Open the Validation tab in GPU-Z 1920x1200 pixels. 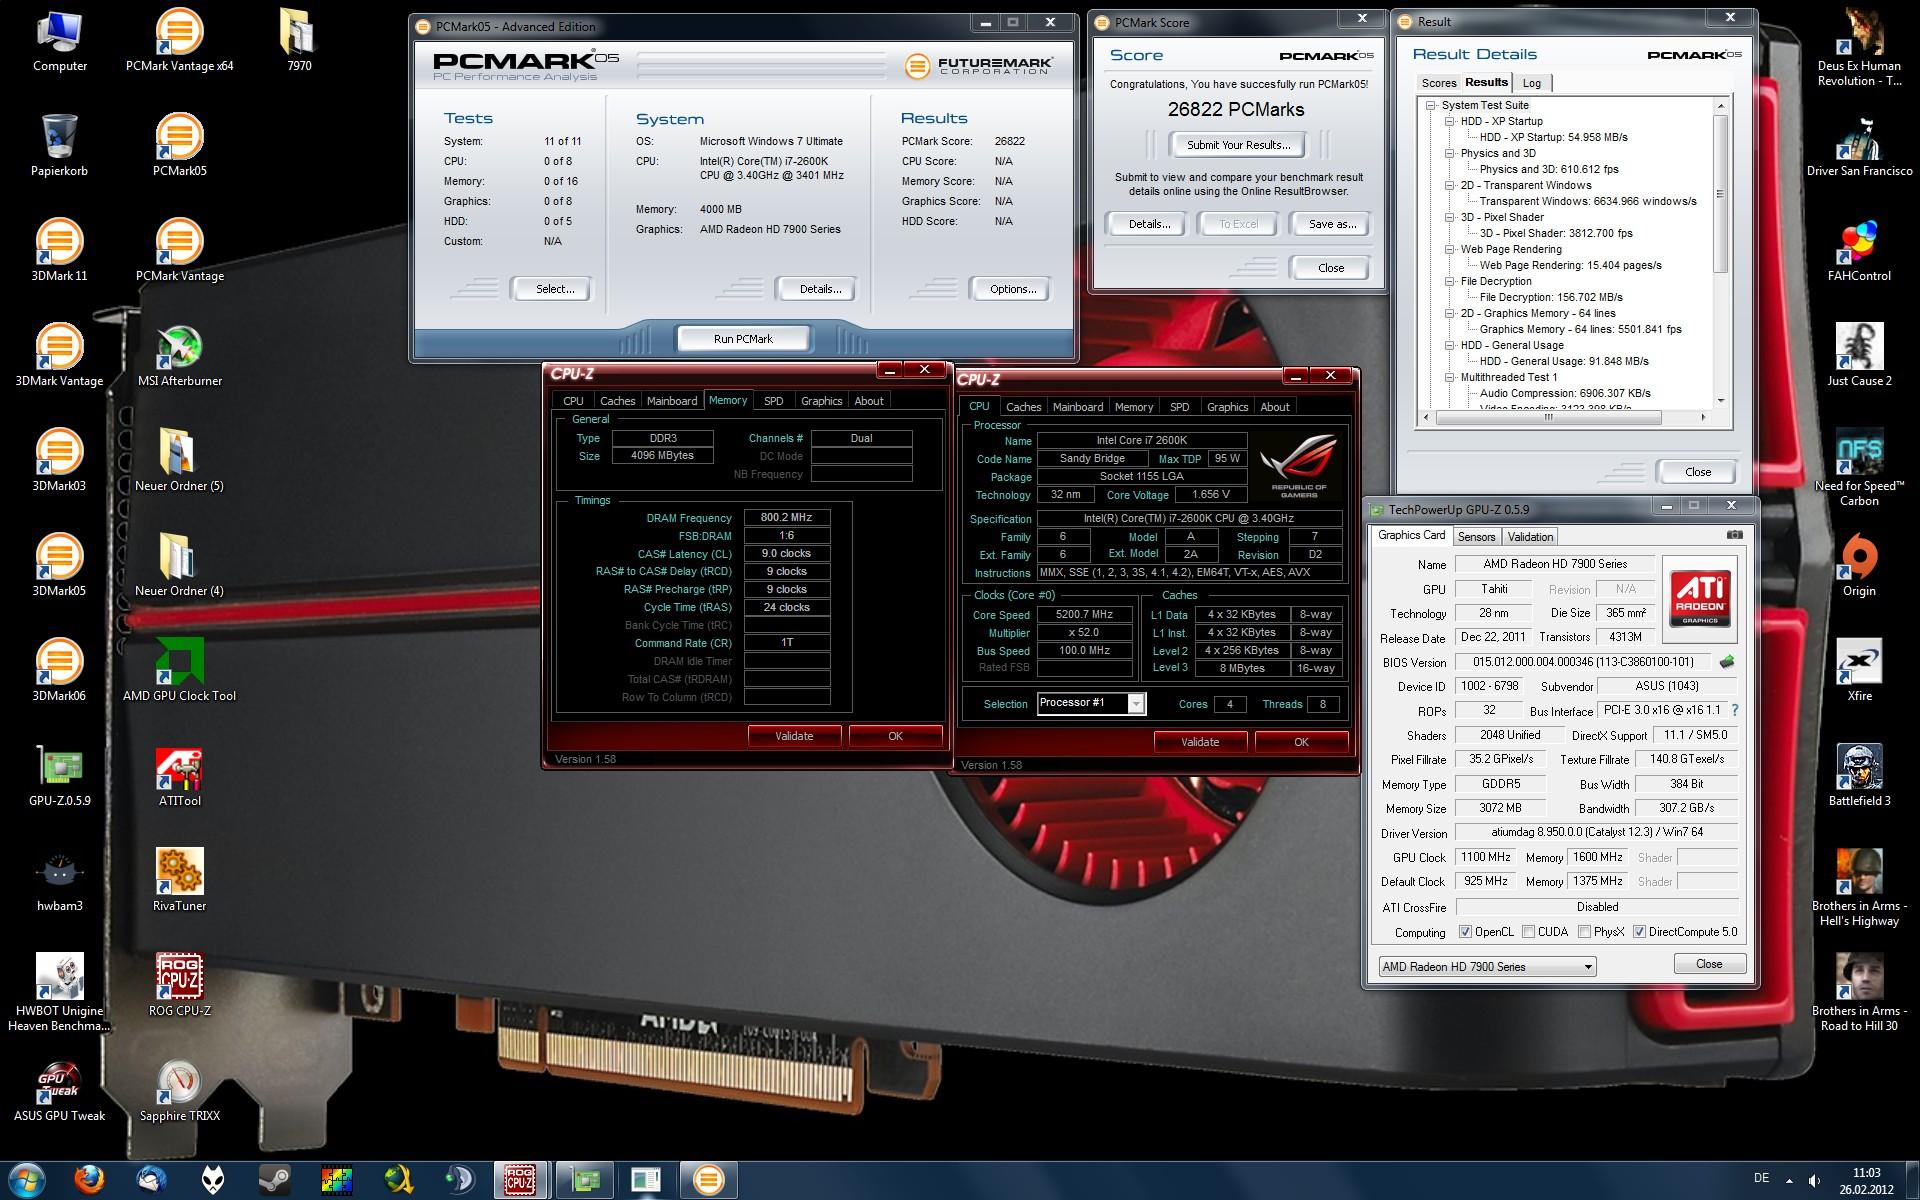point(1530,537)
